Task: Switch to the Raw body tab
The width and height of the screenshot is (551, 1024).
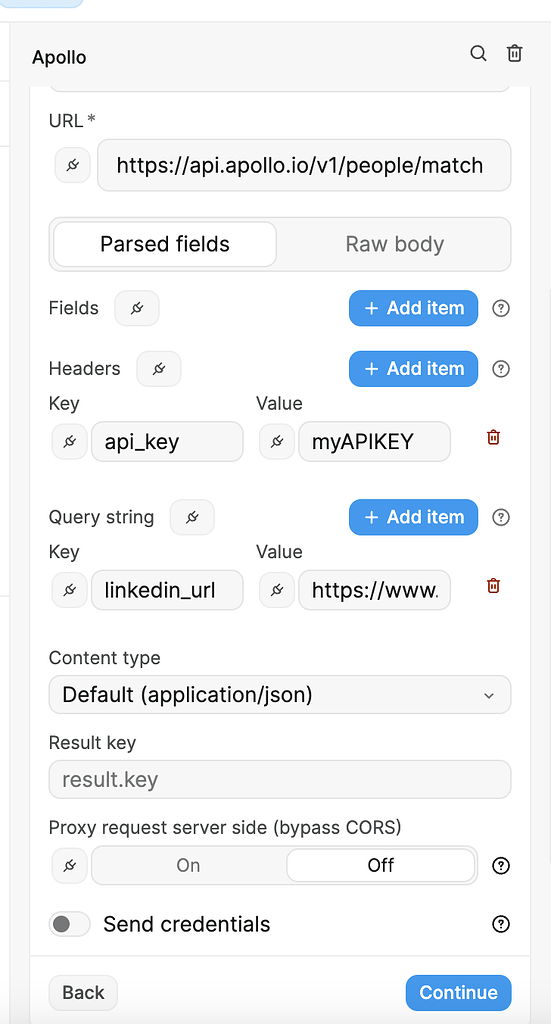Action: [394, 244]
